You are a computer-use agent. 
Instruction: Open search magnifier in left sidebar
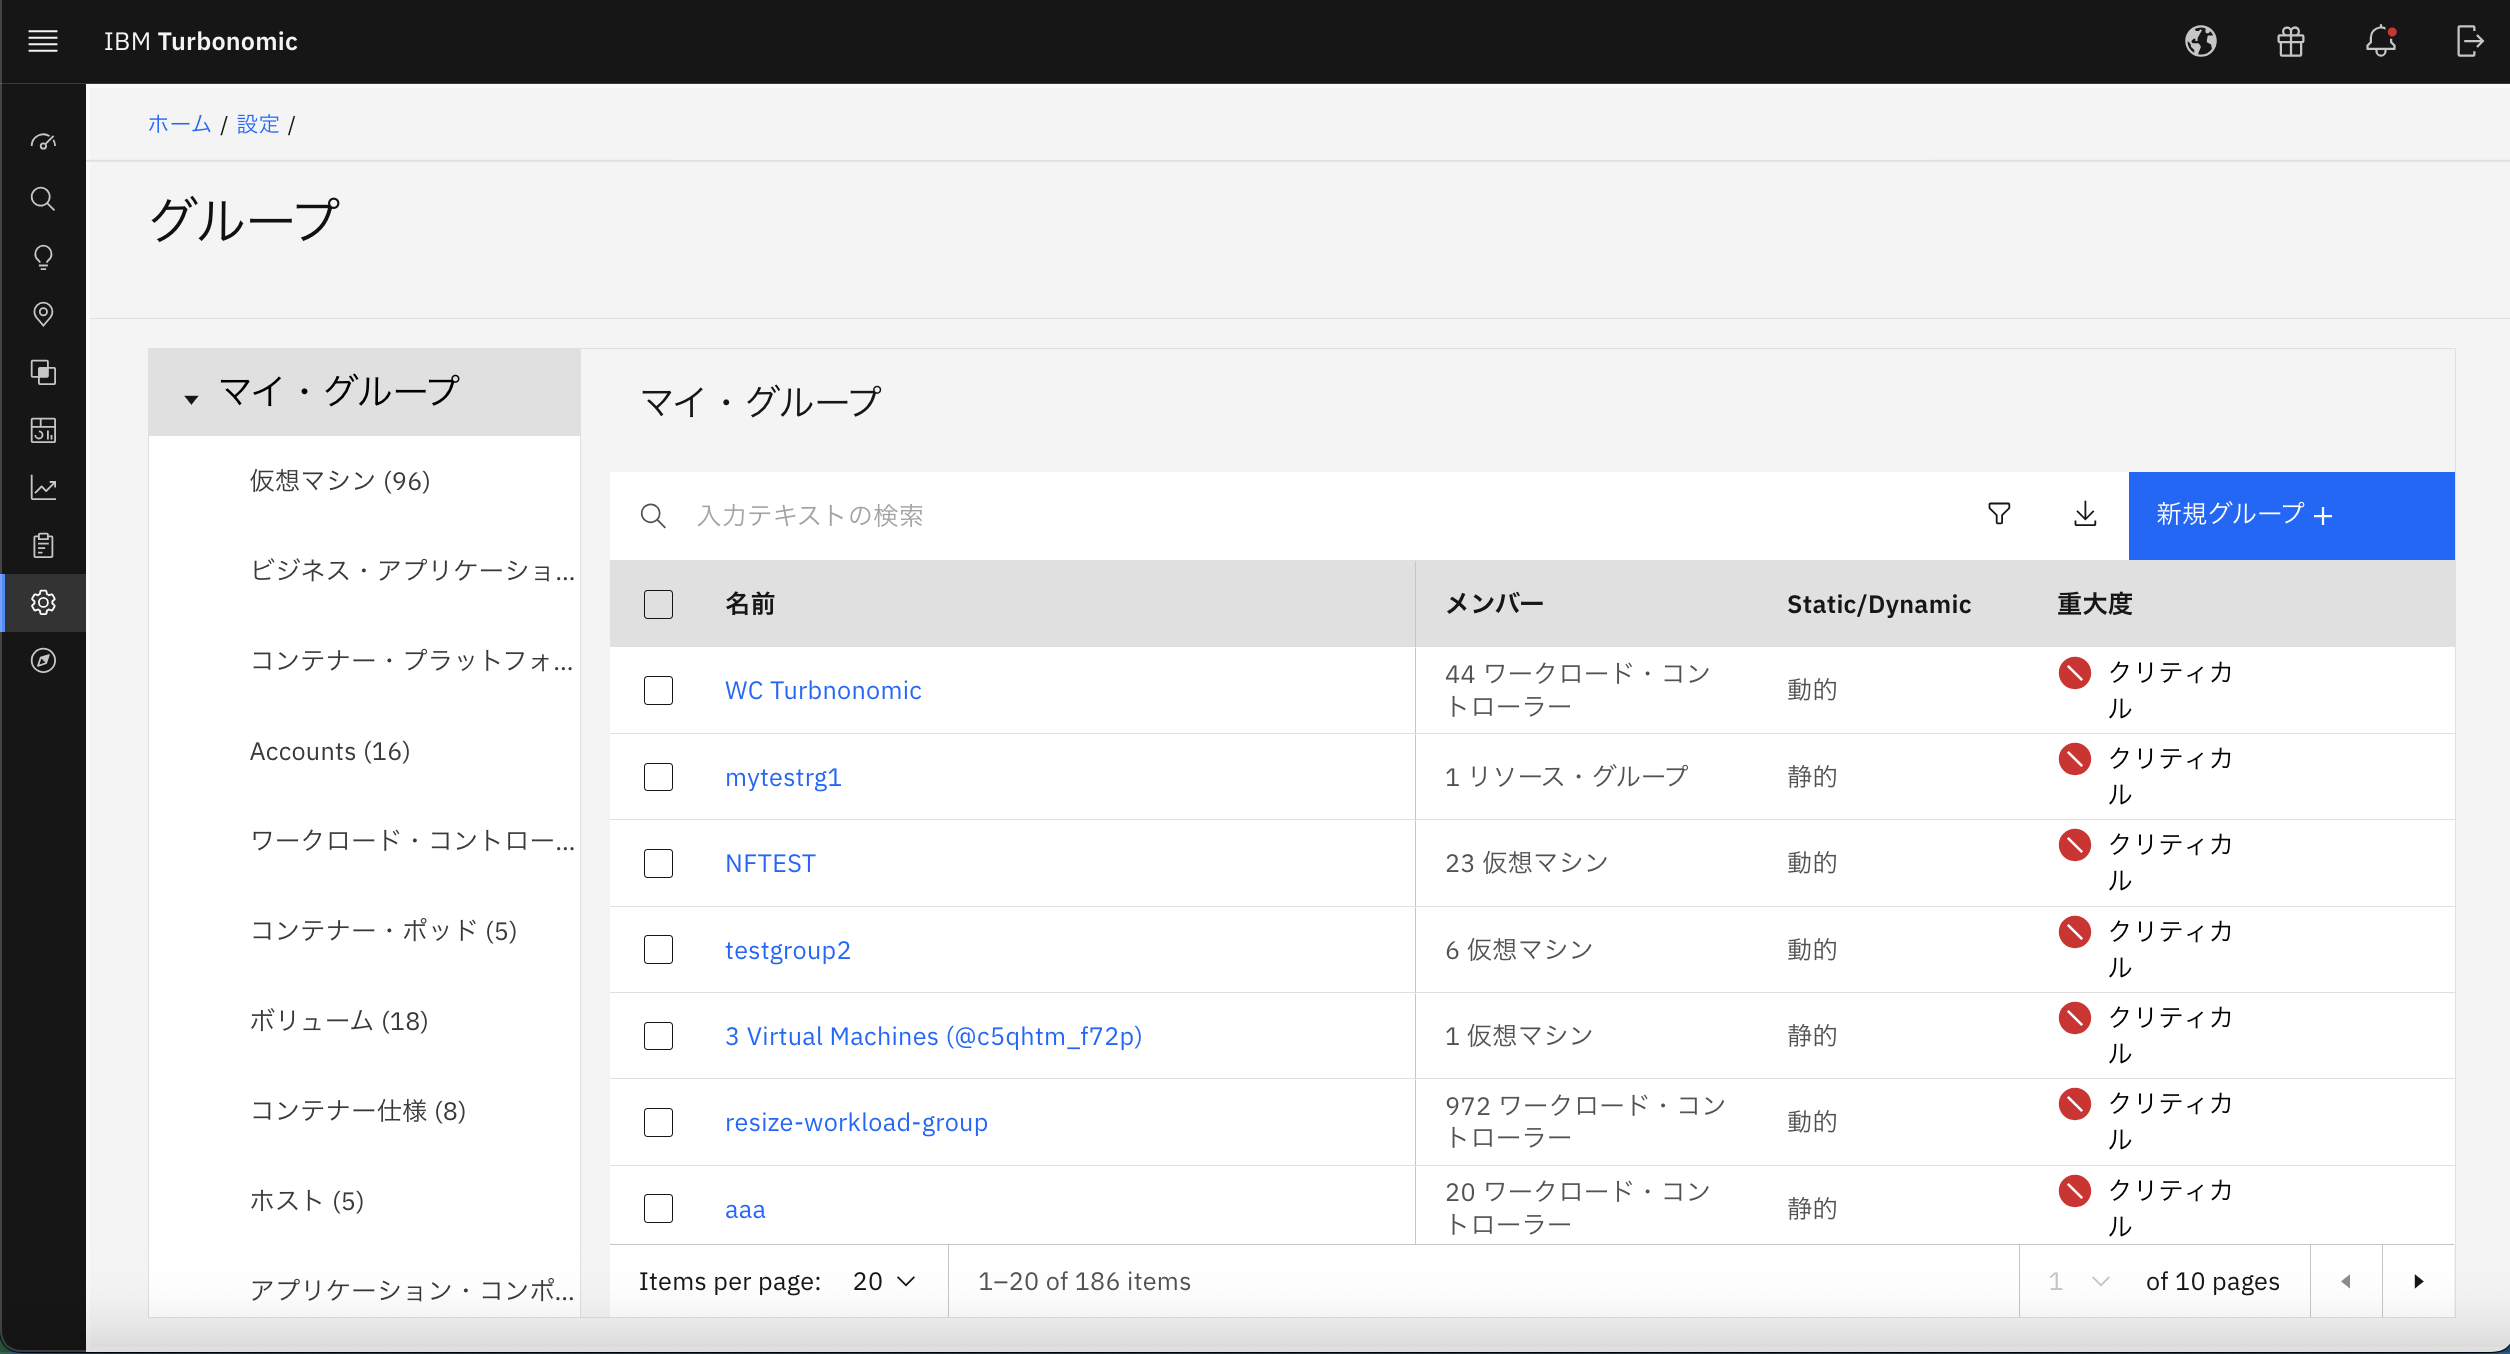42,198
